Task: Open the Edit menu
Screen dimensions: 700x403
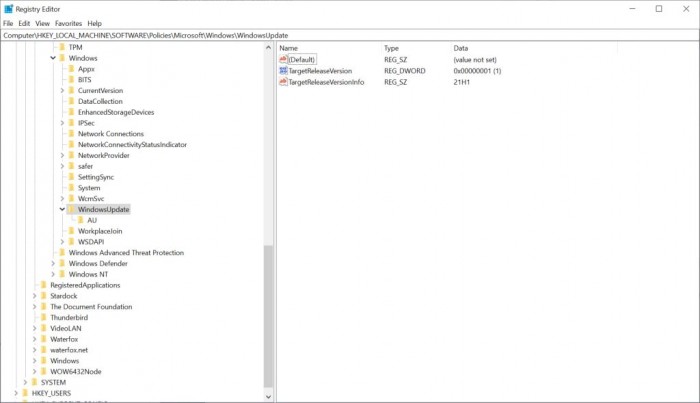Action: [x=24, y=23]
